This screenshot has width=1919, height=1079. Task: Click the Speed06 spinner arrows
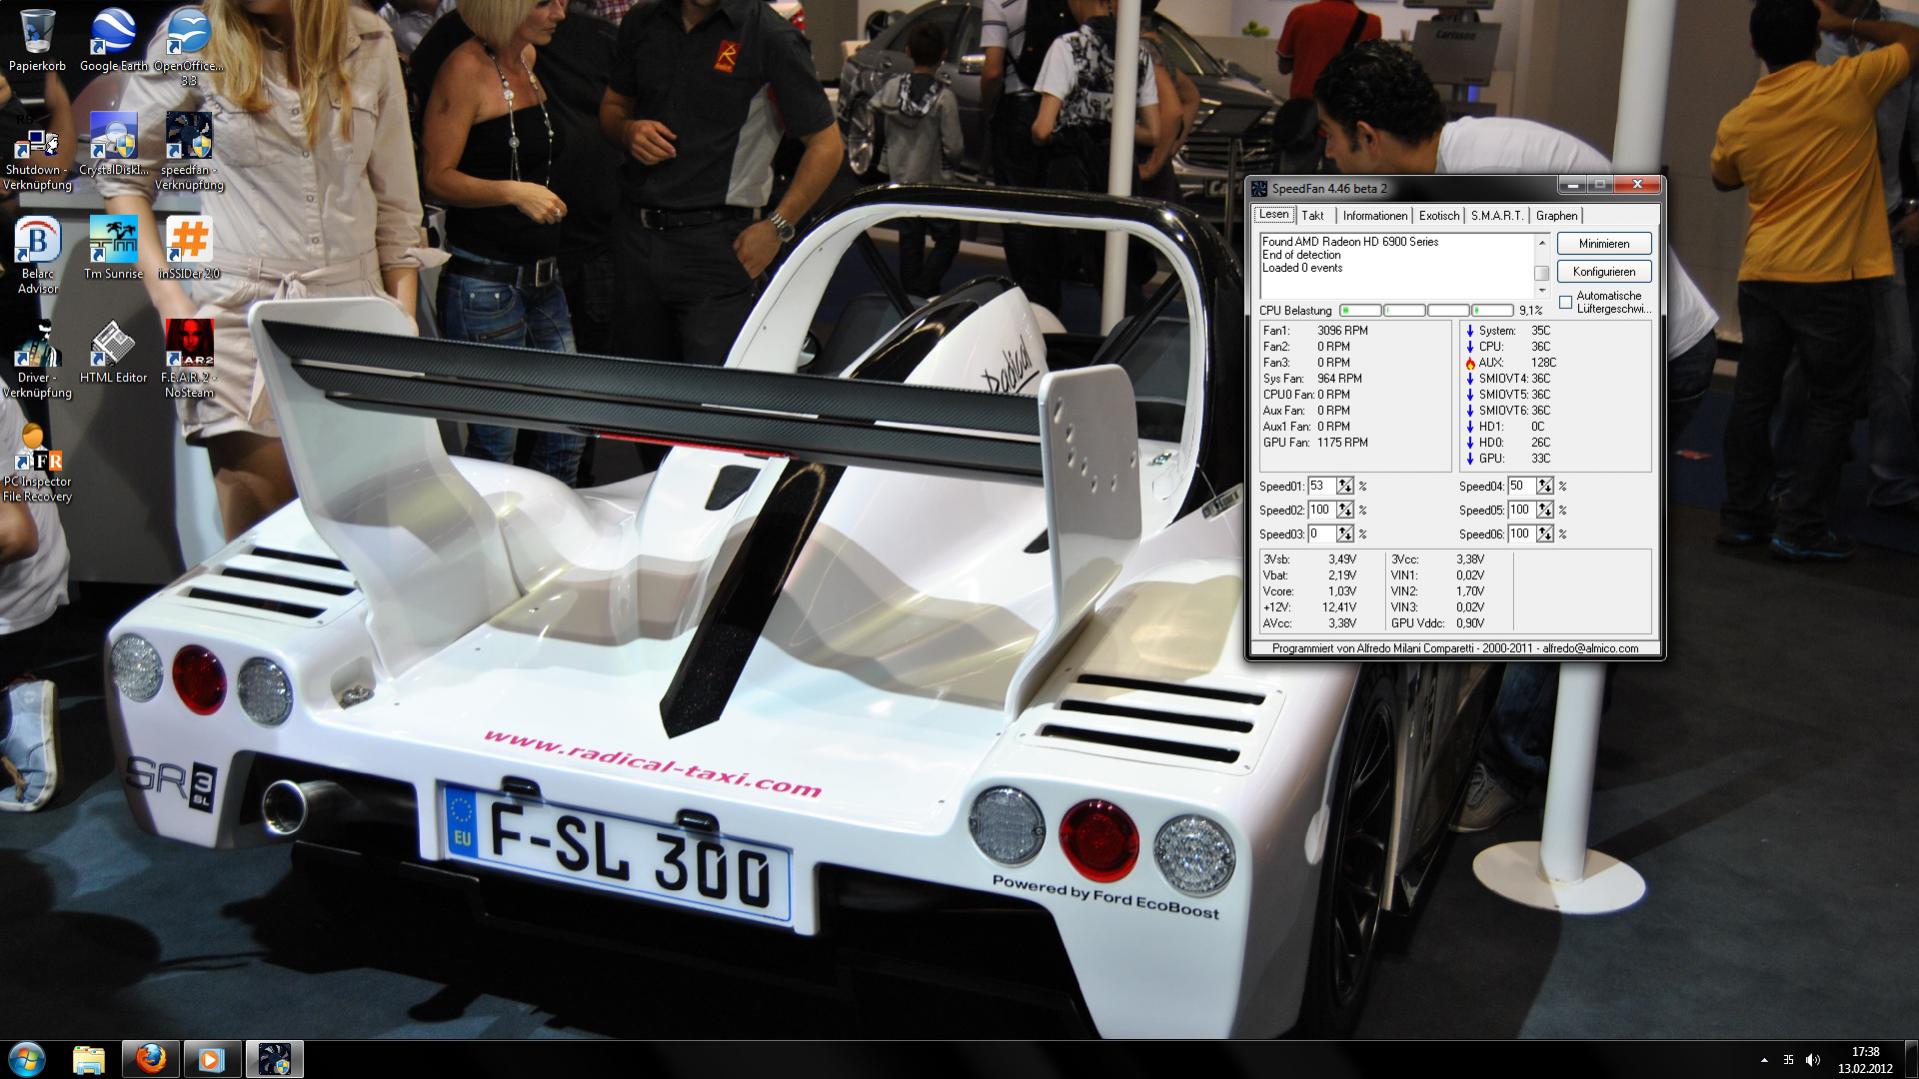click(1545, 534)
